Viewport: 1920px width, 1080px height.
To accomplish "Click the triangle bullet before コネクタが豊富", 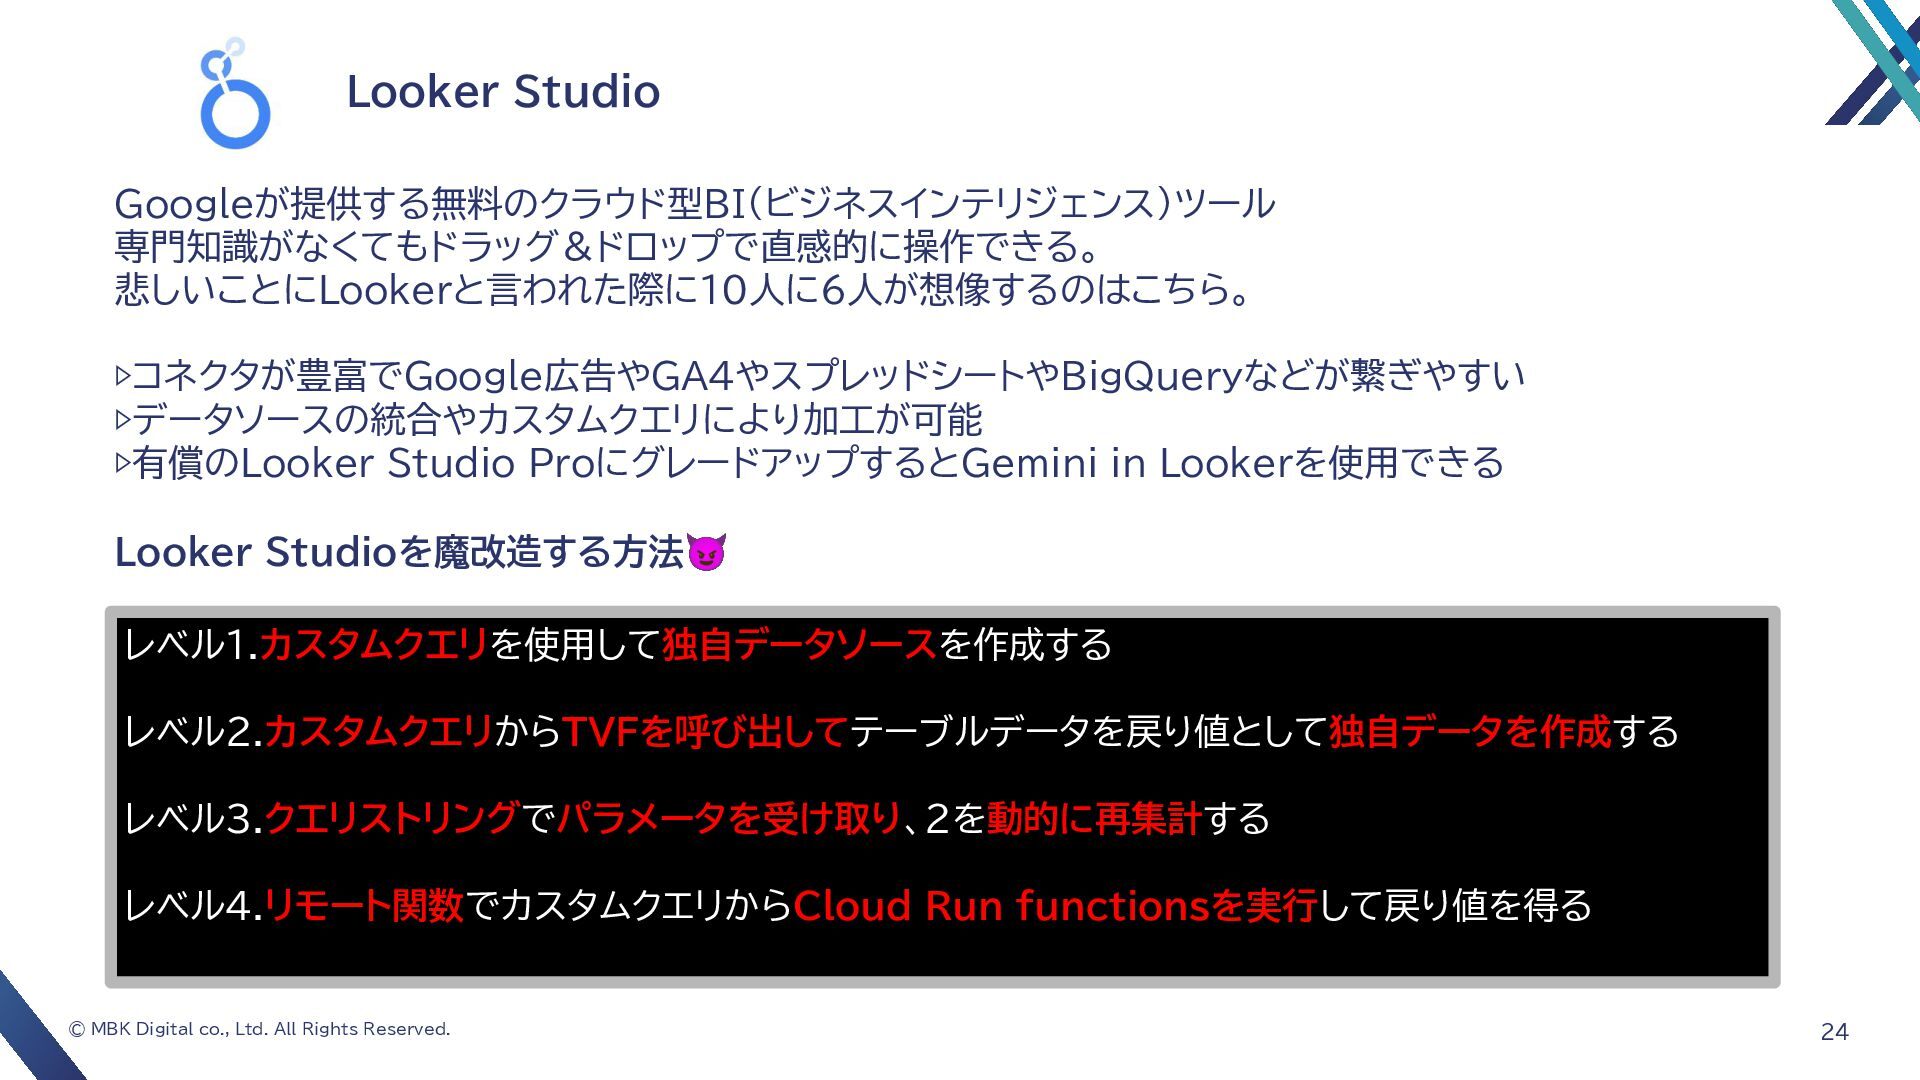I will (x=123, y=377).
